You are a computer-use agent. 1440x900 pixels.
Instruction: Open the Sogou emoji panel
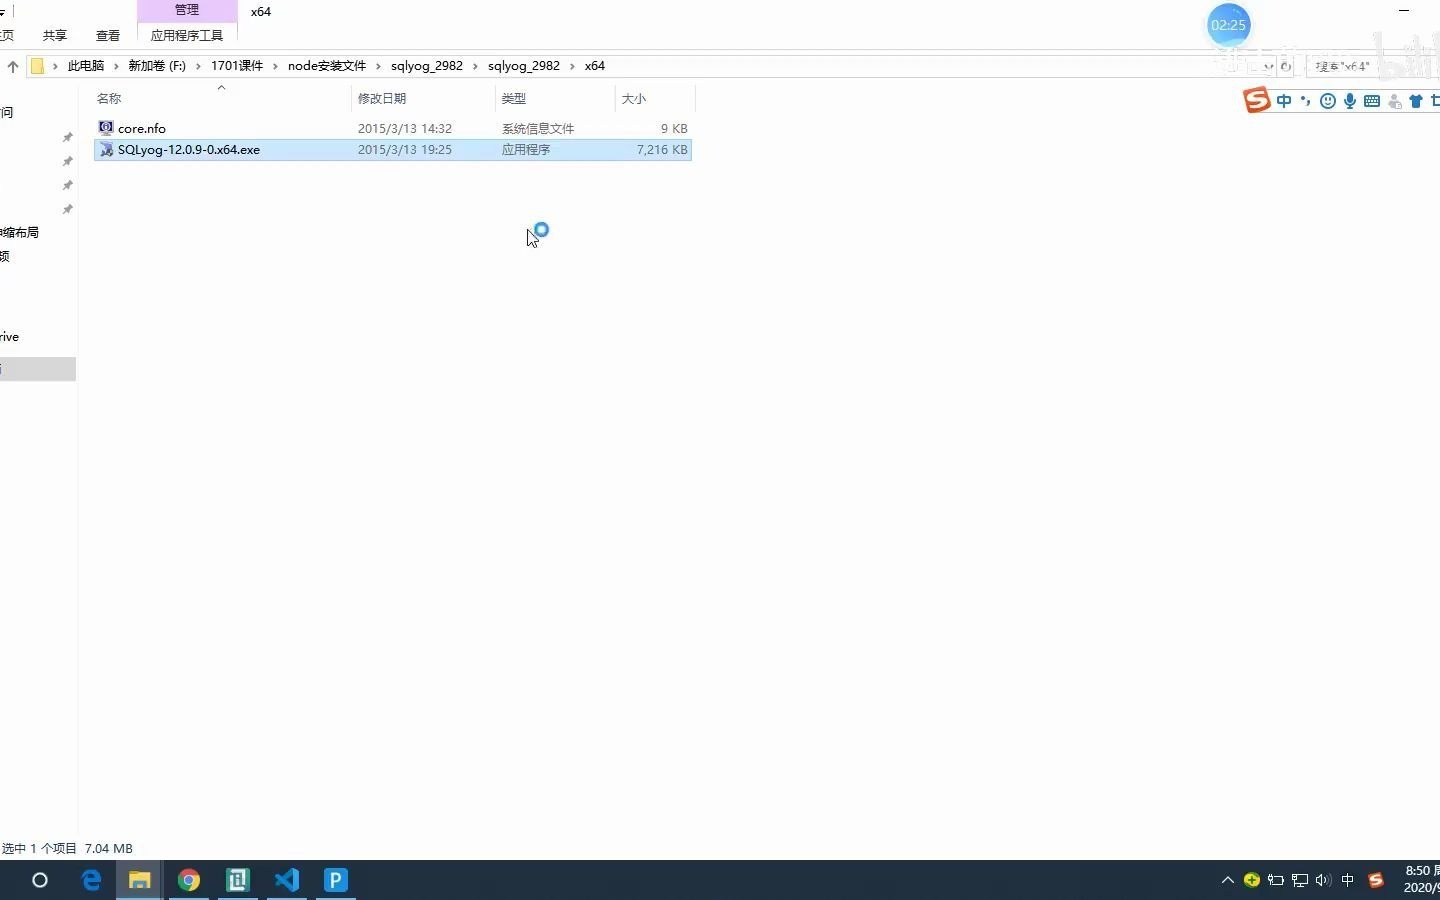point(1328,100)
